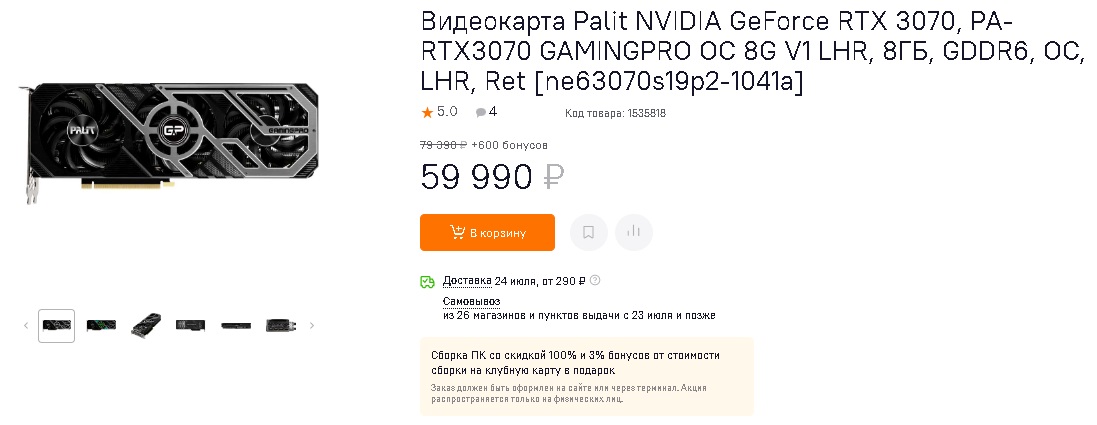1097x425 pixels.
Task: Open the "Доставка" delivery link
Action: [468, 281]
